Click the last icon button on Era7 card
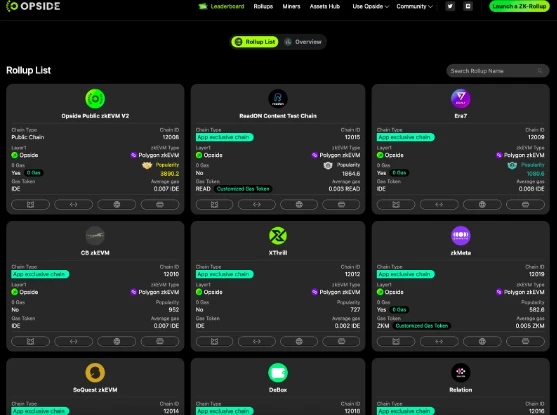557x415 pixels. click(x=525, y=204)
